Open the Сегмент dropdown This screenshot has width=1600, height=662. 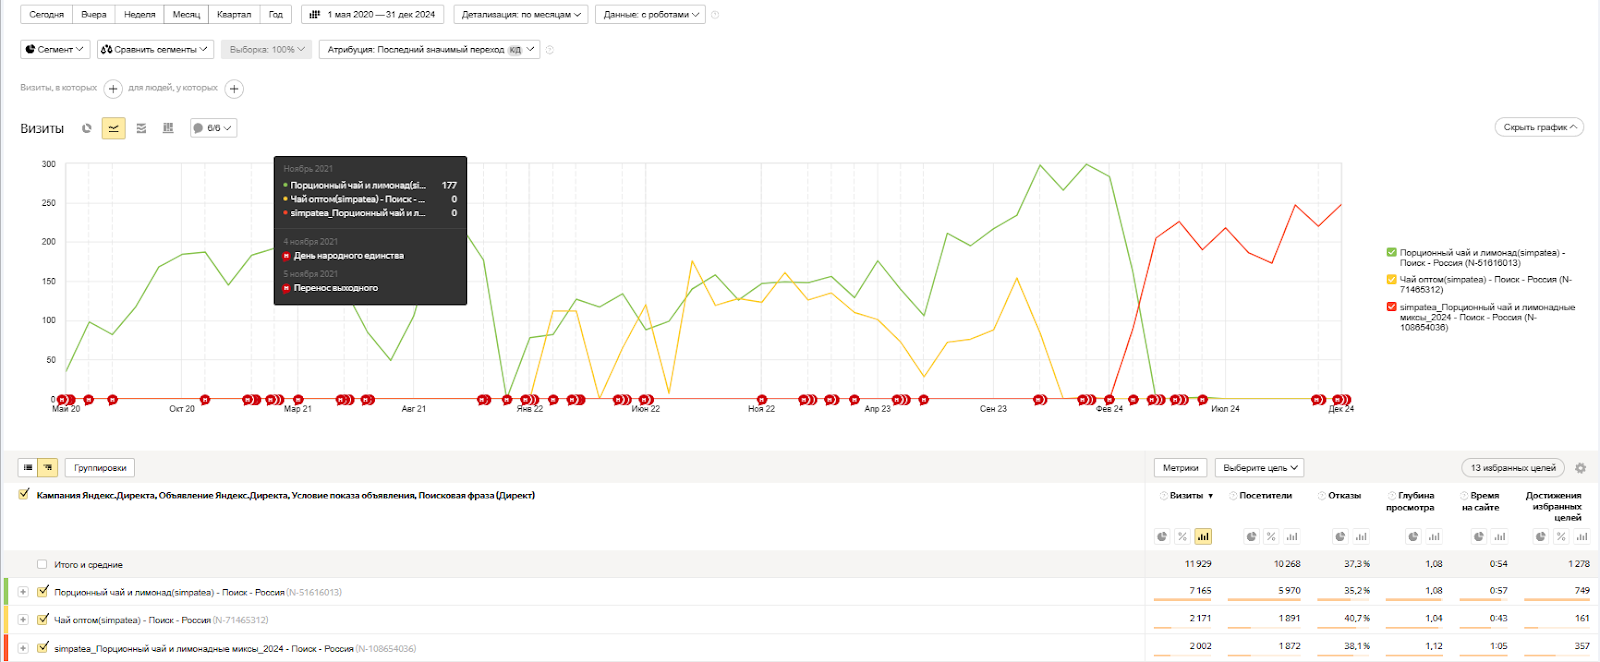[55, 49]
